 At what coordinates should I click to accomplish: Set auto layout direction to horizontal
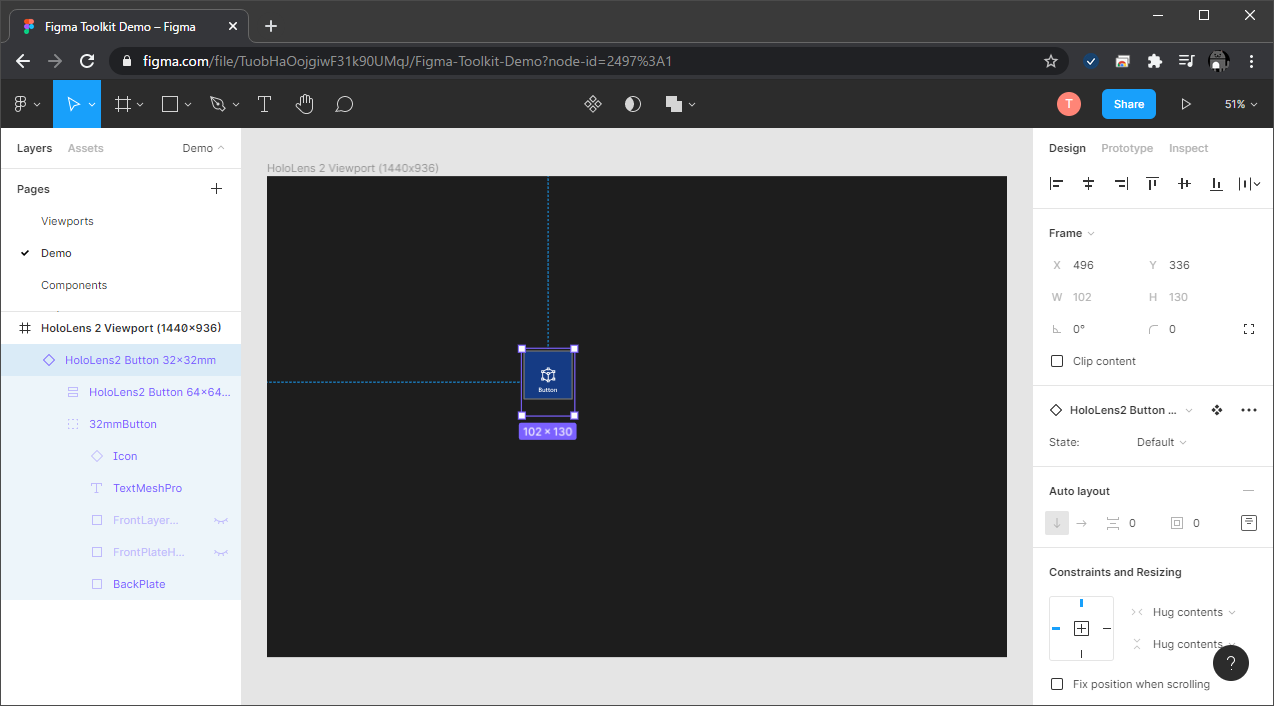tap(1081, 523)
